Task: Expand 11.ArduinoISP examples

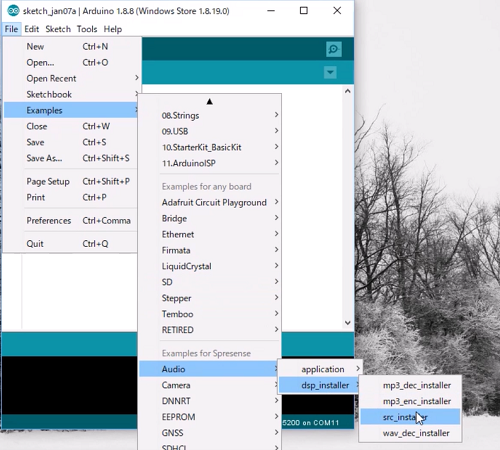Action: pos(210,163)
